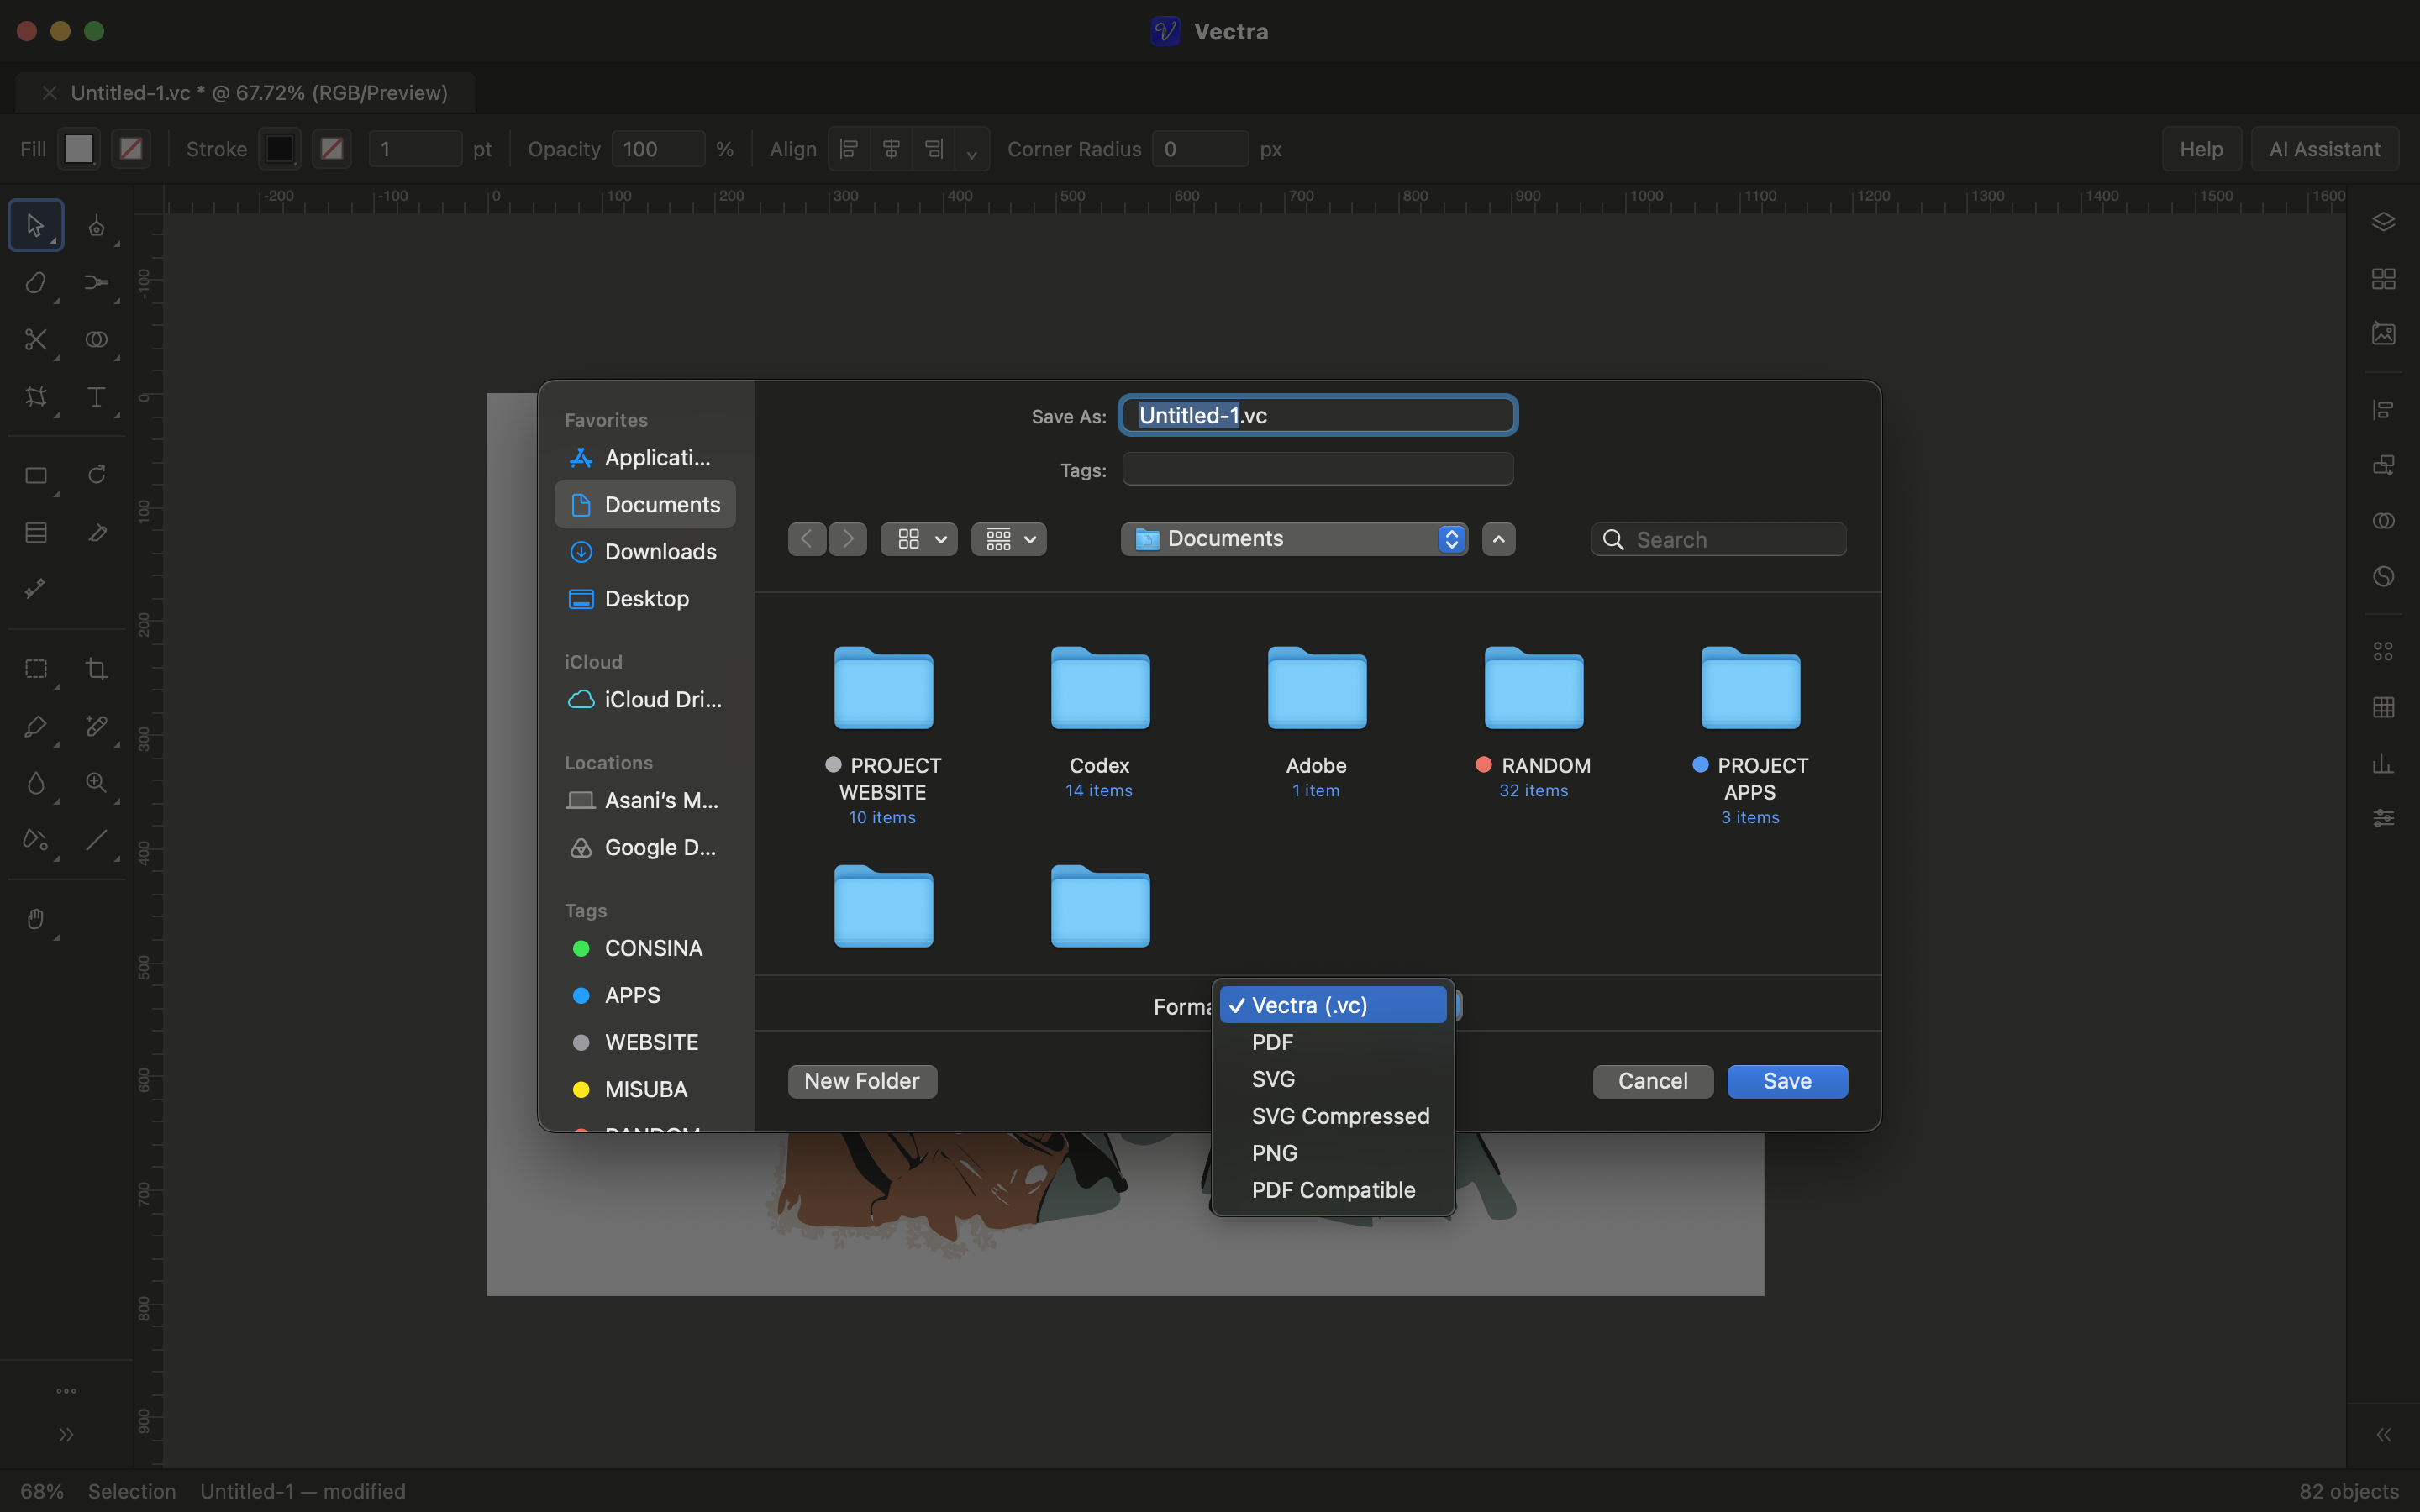Choose PDF format option
Screen dimensions: 2420x1512
point(1333,1042)
